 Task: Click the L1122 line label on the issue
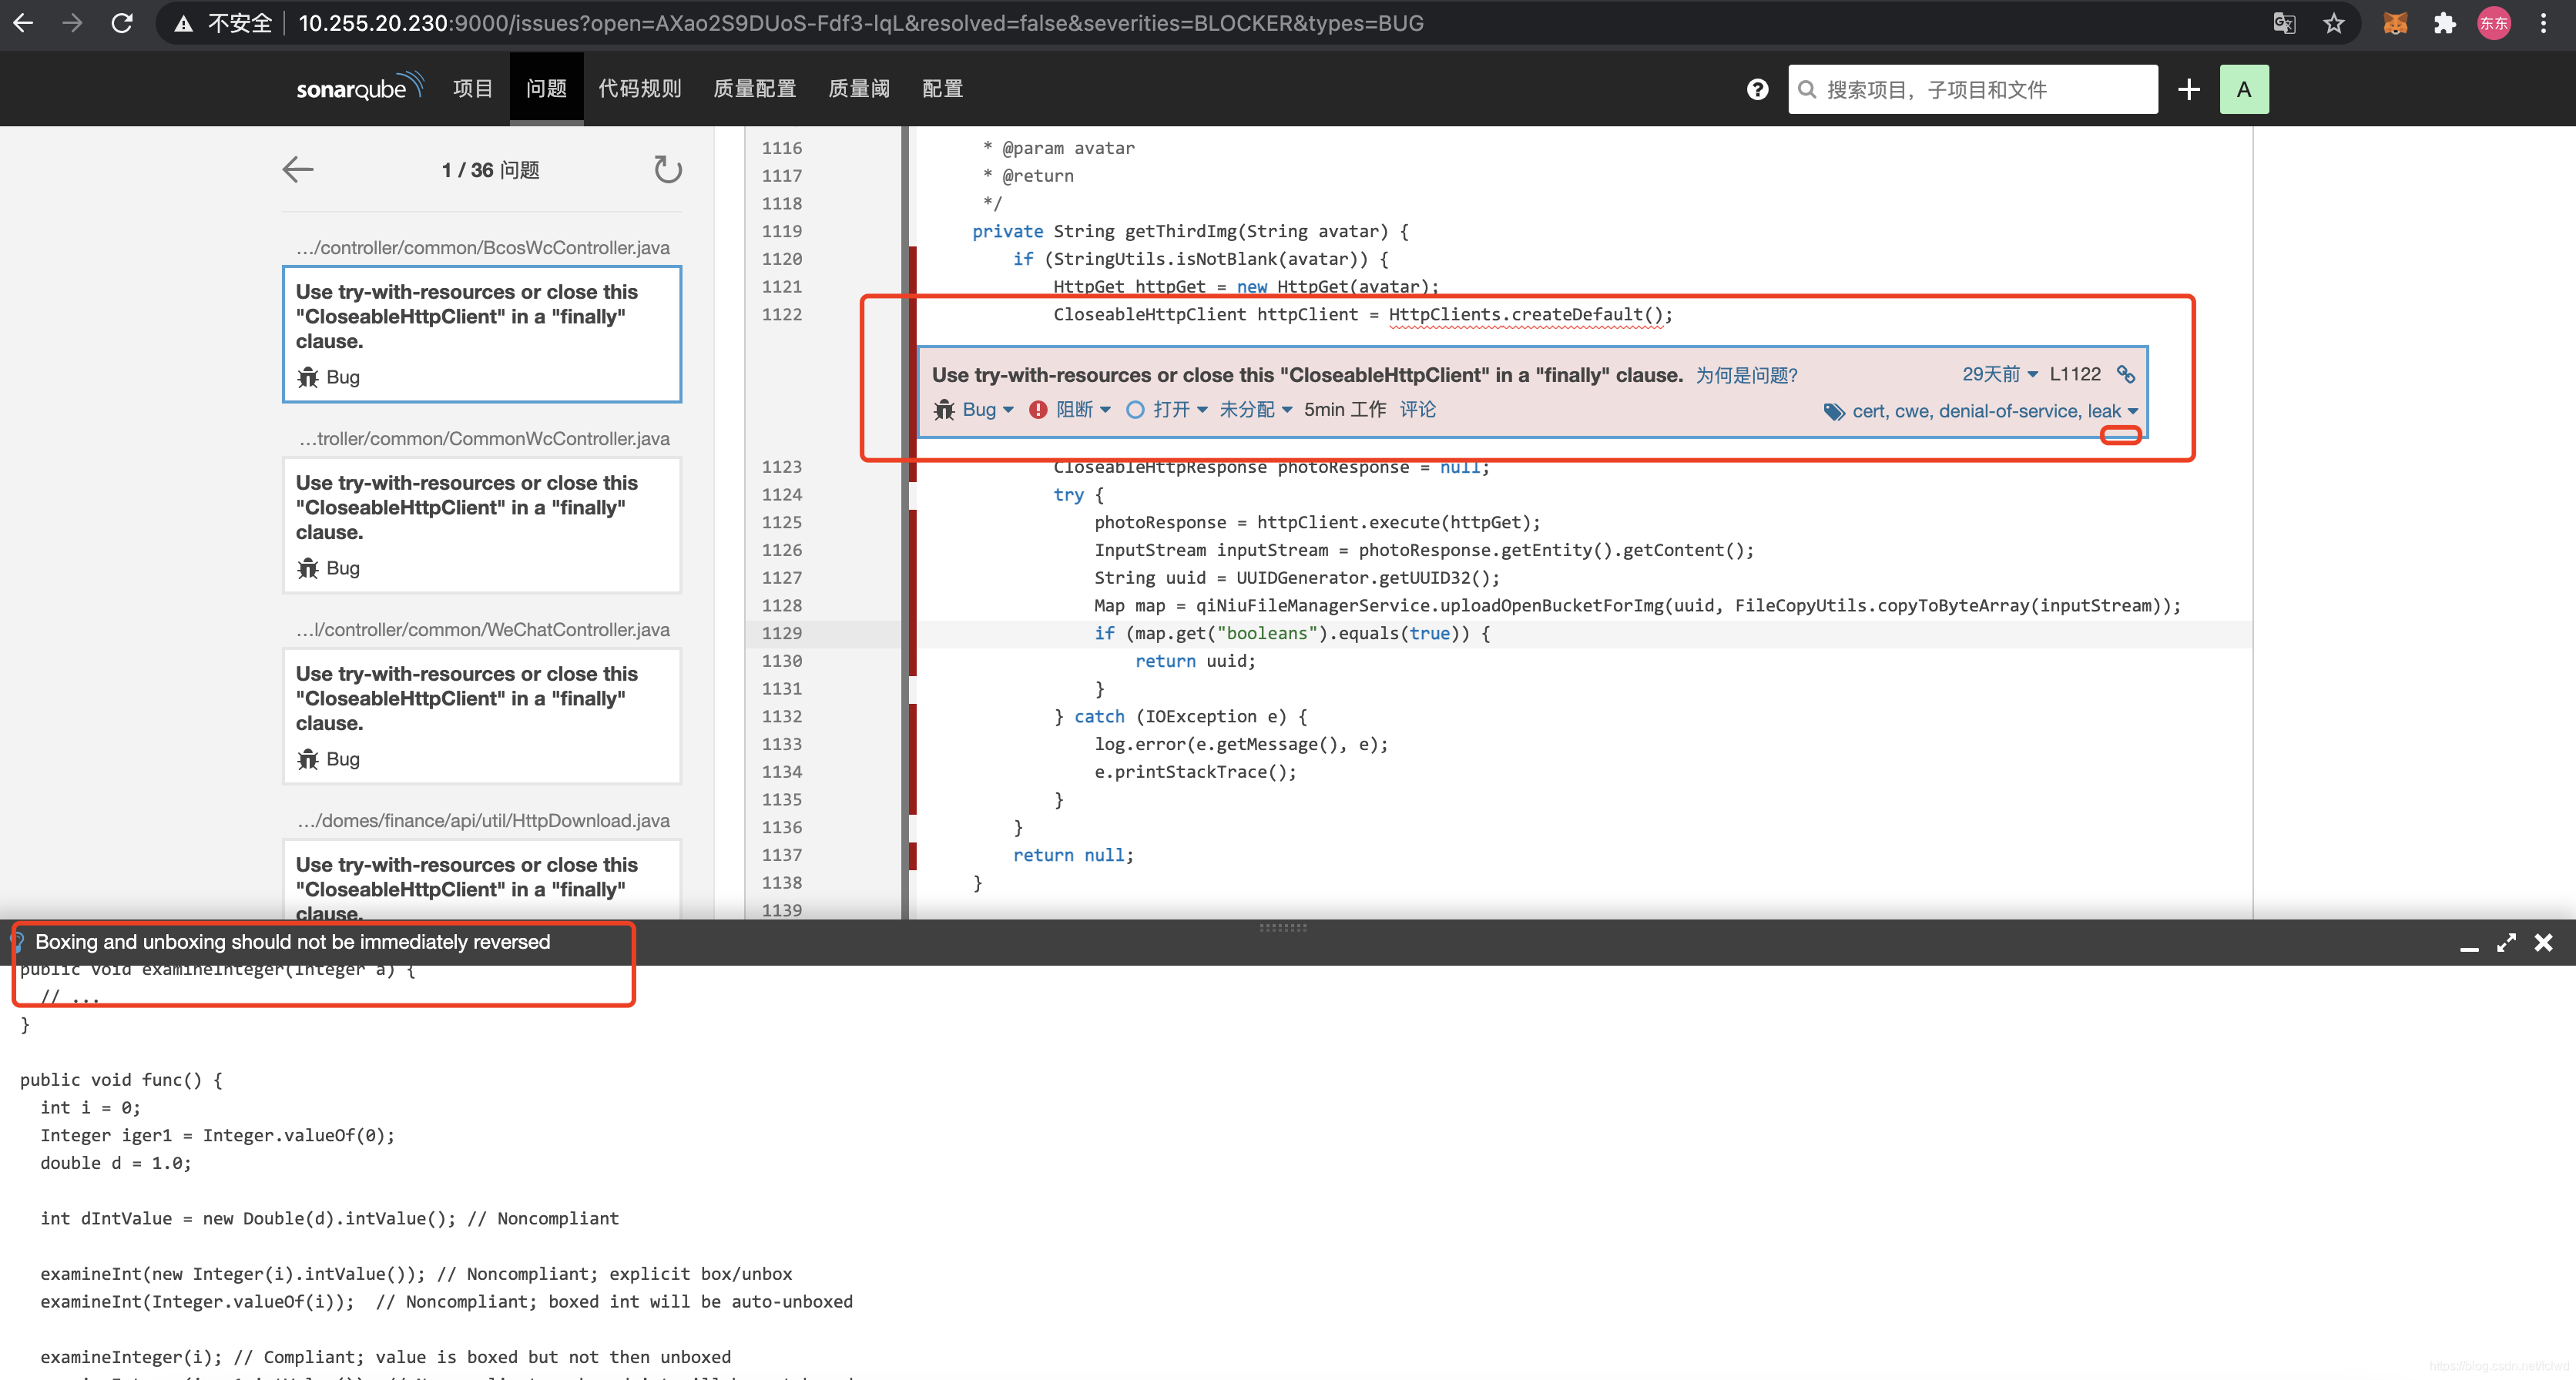coord(2075,374)
